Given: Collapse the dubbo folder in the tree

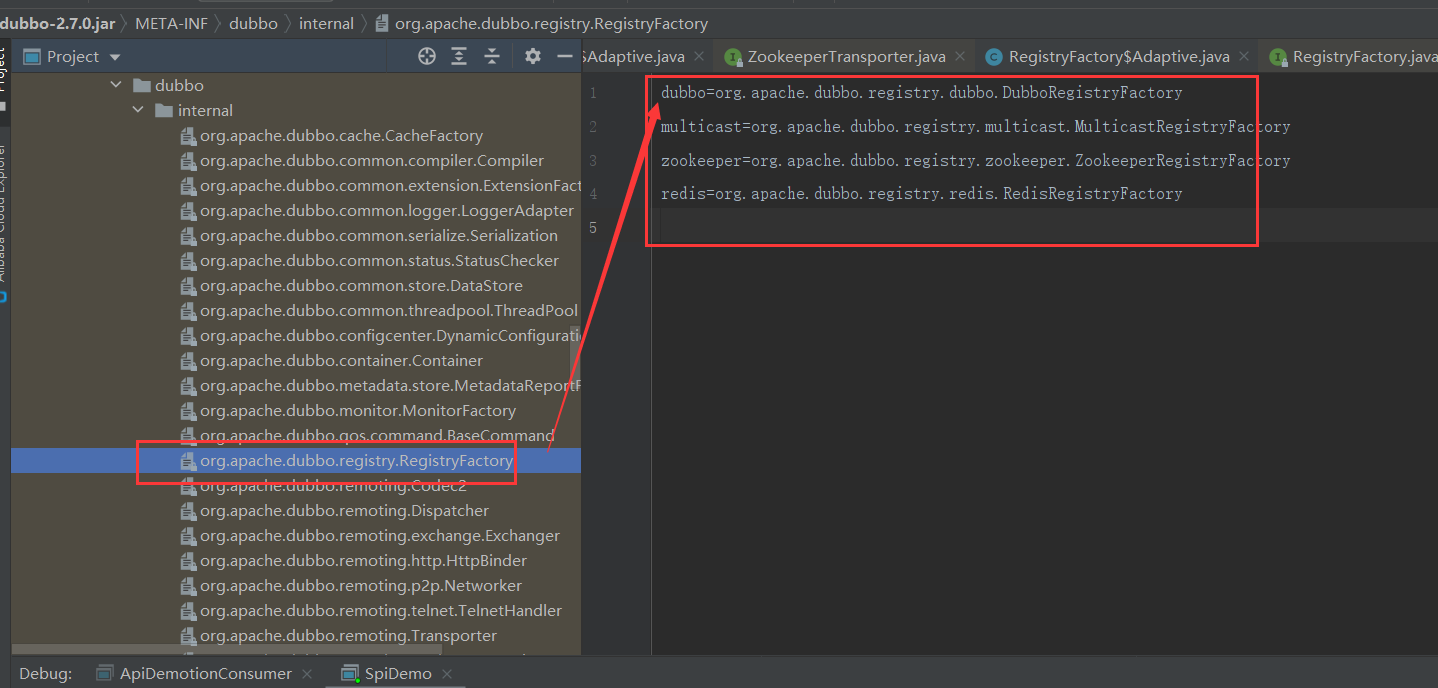Looking at the screenshot, I should pyautogui.click(x=117, y=86).
